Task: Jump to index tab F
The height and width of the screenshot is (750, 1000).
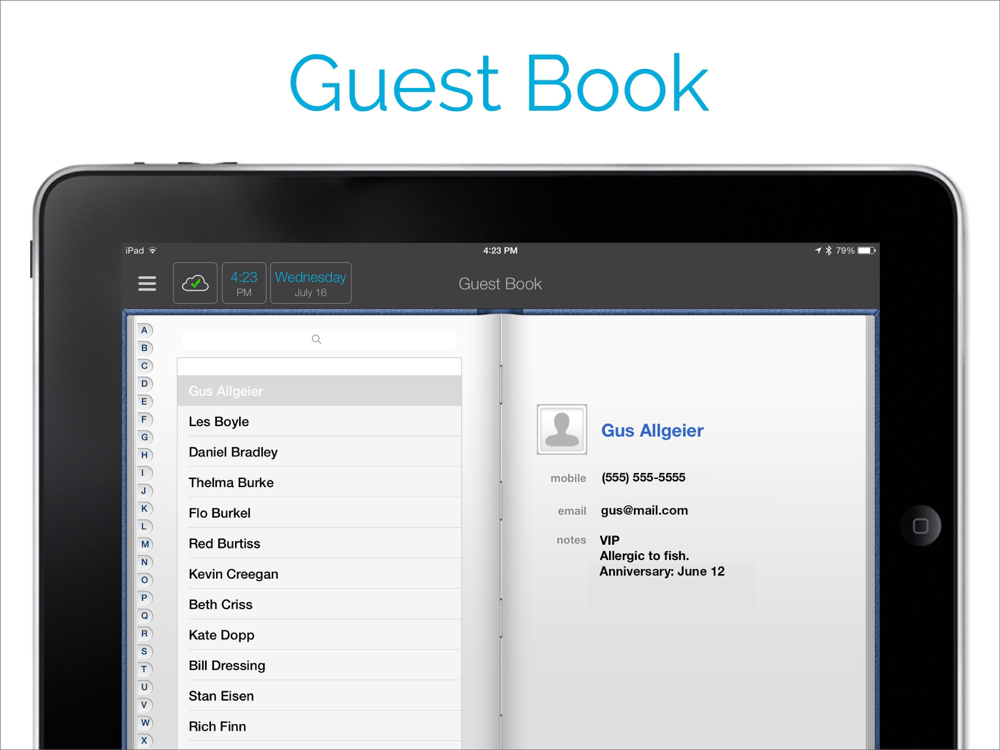Action: [x=145, y=419]
